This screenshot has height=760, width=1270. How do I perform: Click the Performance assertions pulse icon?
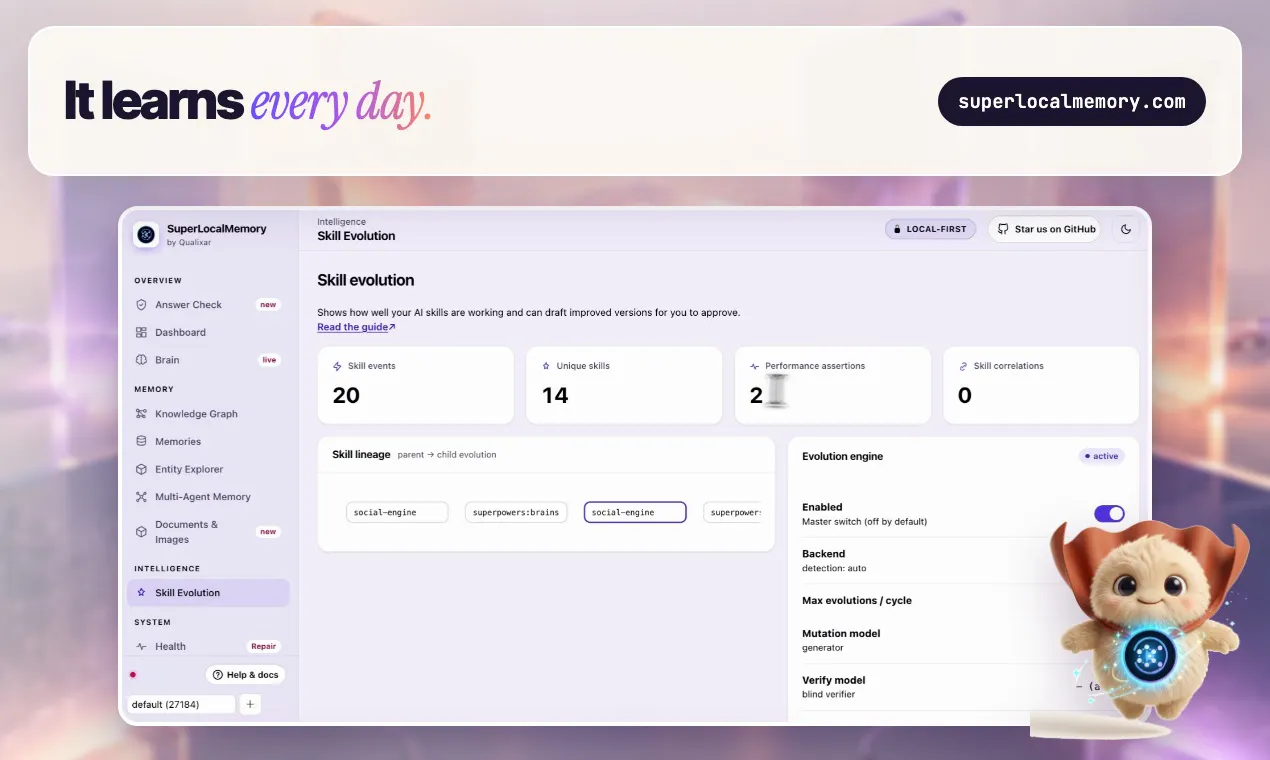[x=755, y=366]
